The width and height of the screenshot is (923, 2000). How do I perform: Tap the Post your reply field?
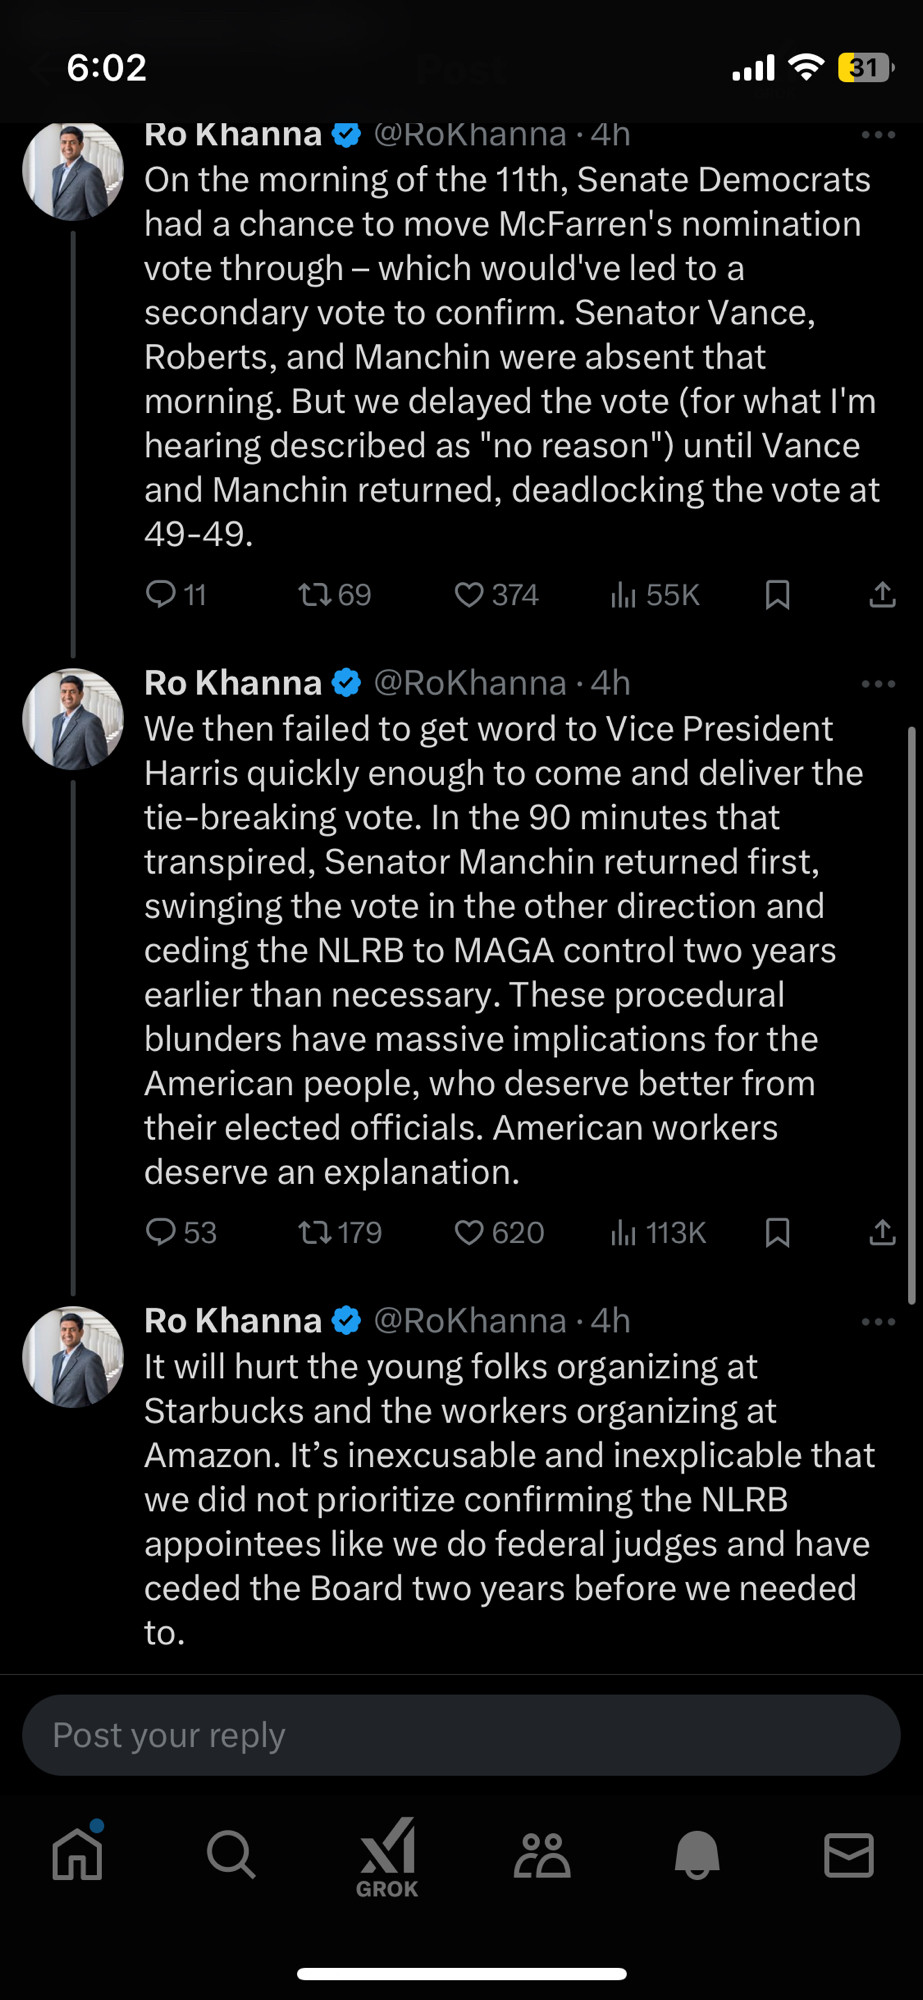coord(461,1735)
